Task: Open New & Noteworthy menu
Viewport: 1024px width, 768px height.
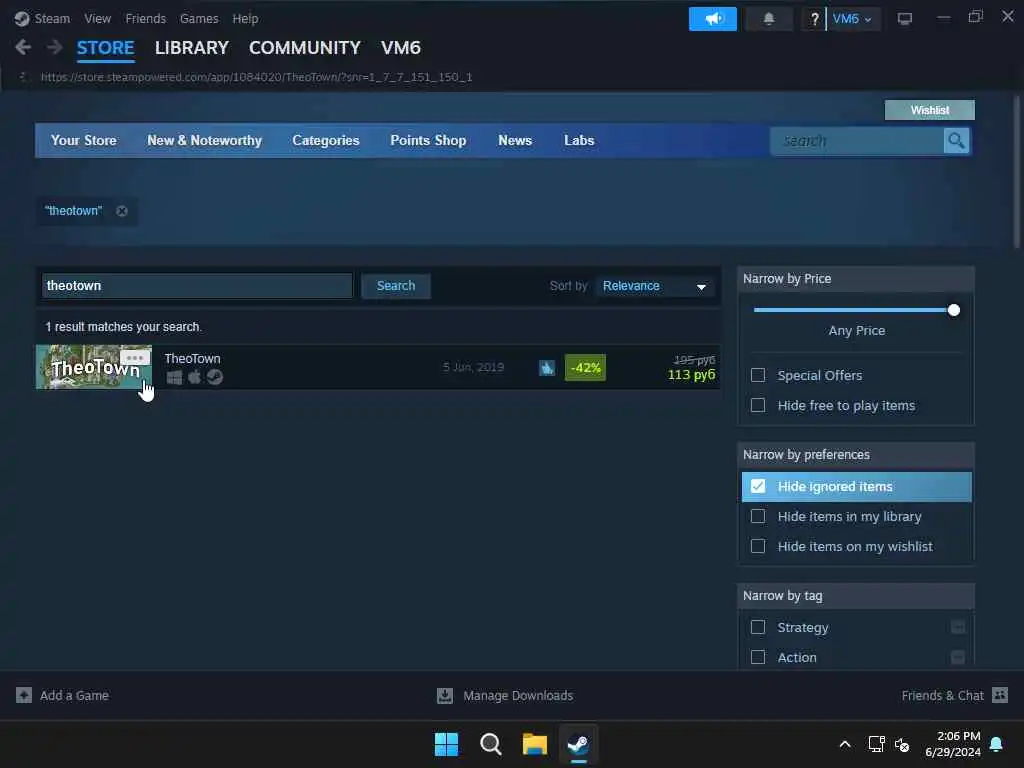Action: (x=204, y=140)
